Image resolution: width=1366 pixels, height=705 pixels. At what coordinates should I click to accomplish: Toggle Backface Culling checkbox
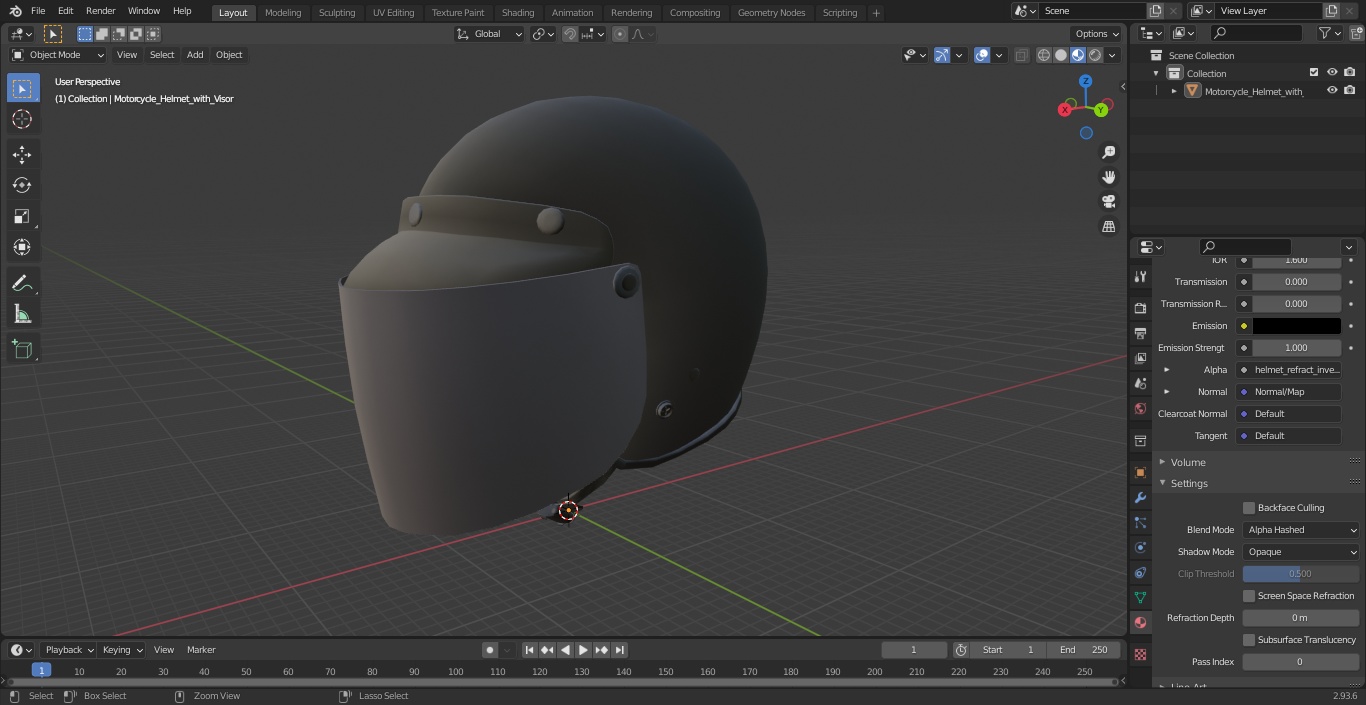pos(1249,508)
